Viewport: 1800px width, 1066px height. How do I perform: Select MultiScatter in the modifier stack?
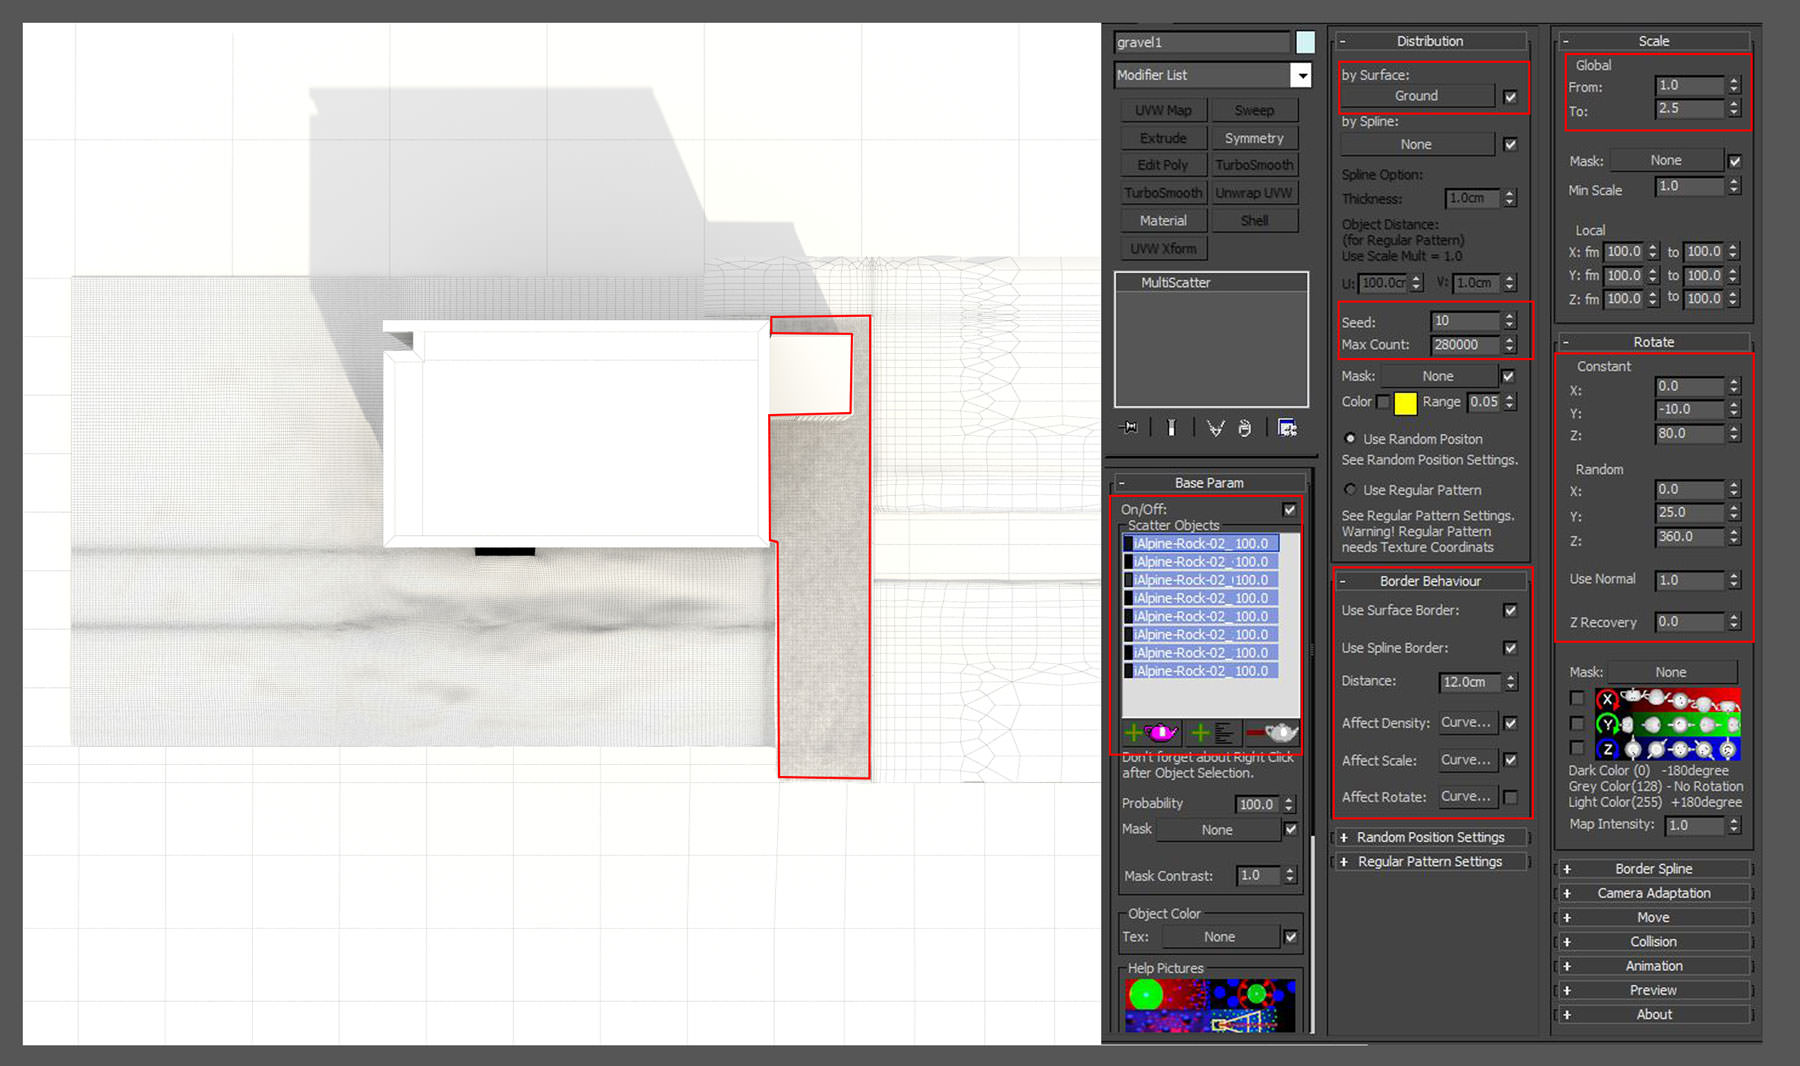click(x=1176, y=283)
